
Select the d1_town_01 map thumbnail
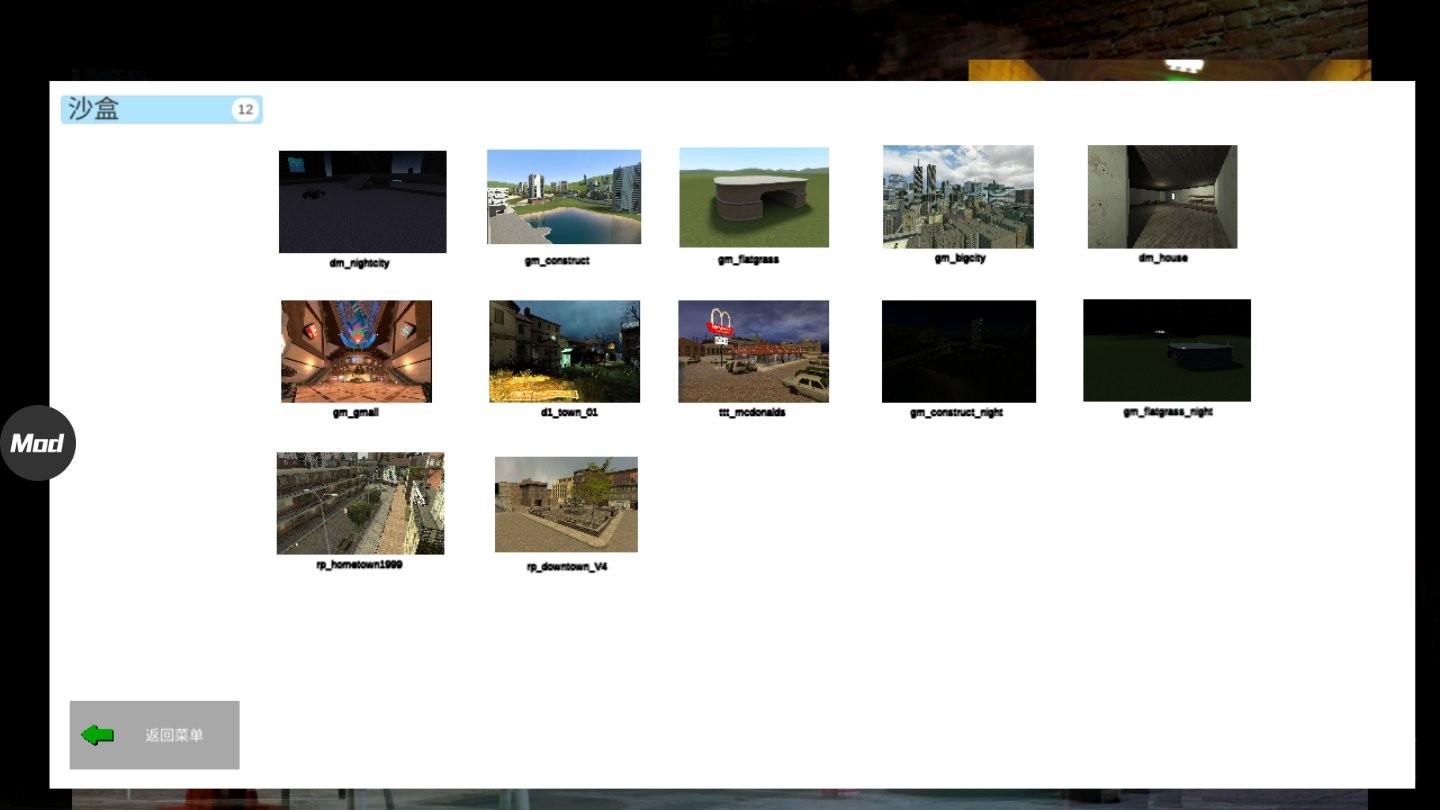click(x=564, y=351)
